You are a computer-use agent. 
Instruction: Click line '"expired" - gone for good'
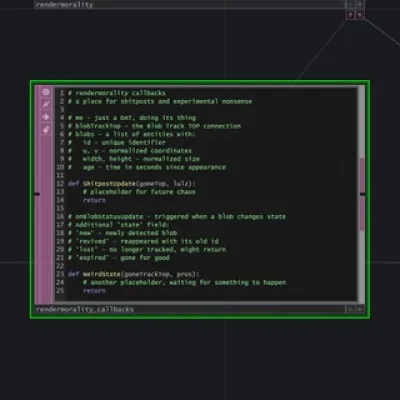(119, 258)
